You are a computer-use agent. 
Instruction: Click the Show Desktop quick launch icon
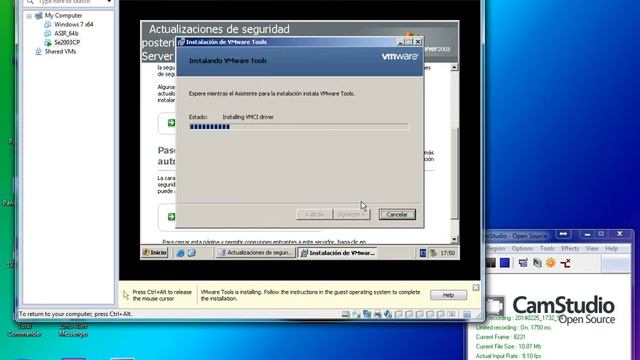click(x=191, y=253)
